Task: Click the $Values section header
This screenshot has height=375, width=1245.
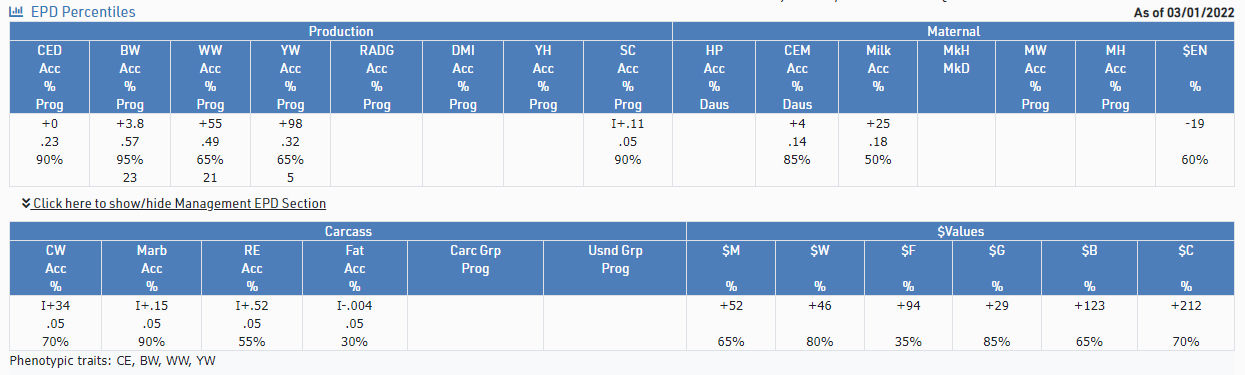Action: click(x=960, y=231)
